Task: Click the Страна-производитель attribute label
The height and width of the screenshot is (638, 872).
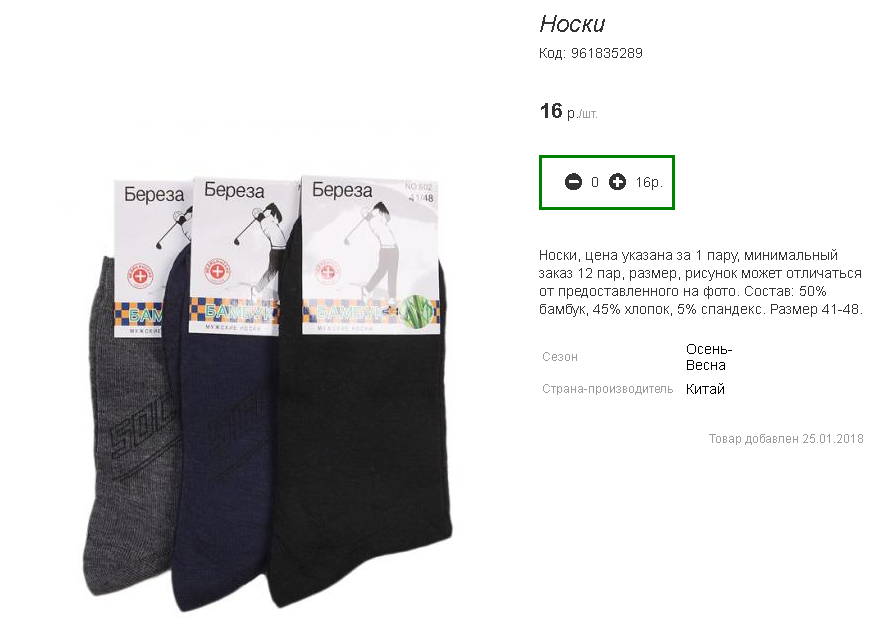Action: coord(607,389)
